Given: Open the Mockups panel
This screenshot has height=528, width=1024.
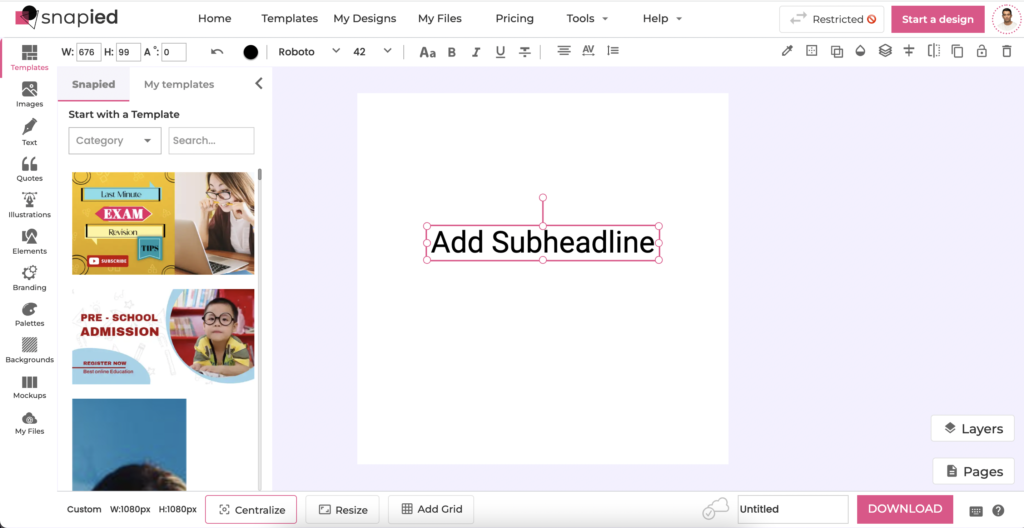Looking at the screenshot, I should [x=29, y=387].
